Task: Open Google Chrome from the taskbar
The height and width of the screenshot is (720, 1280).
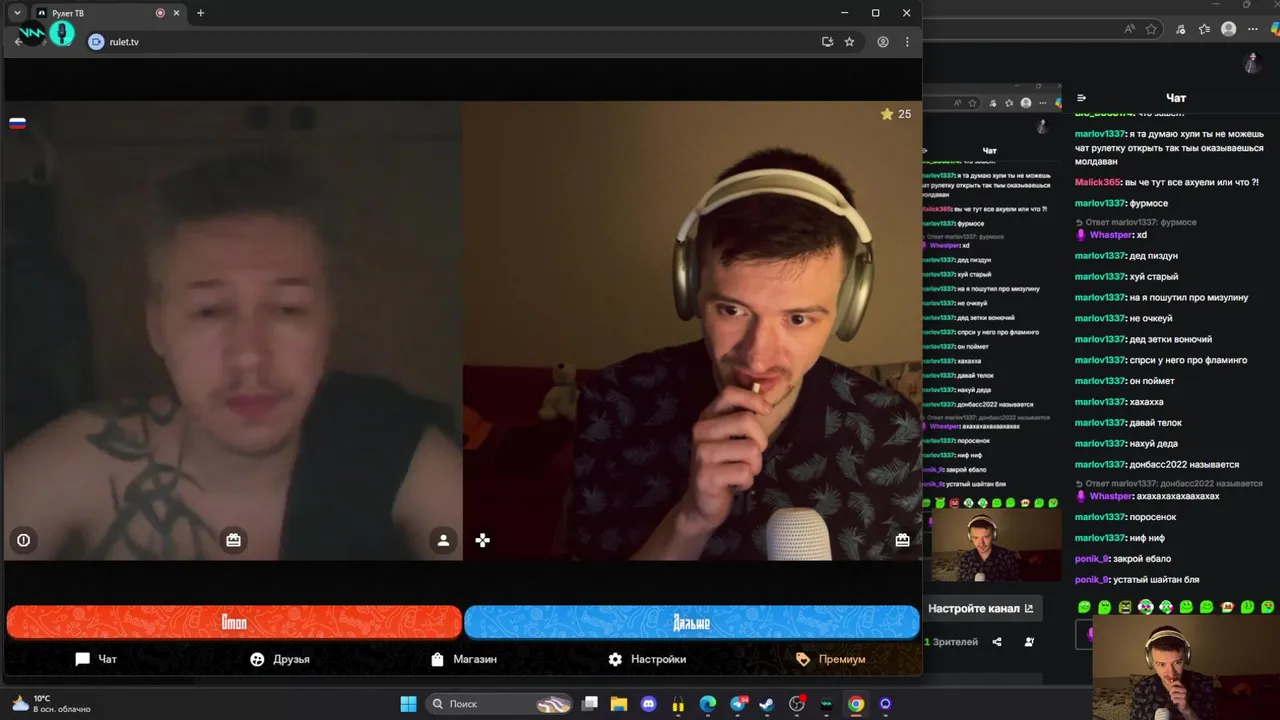Action: click(x=856, y=704)
